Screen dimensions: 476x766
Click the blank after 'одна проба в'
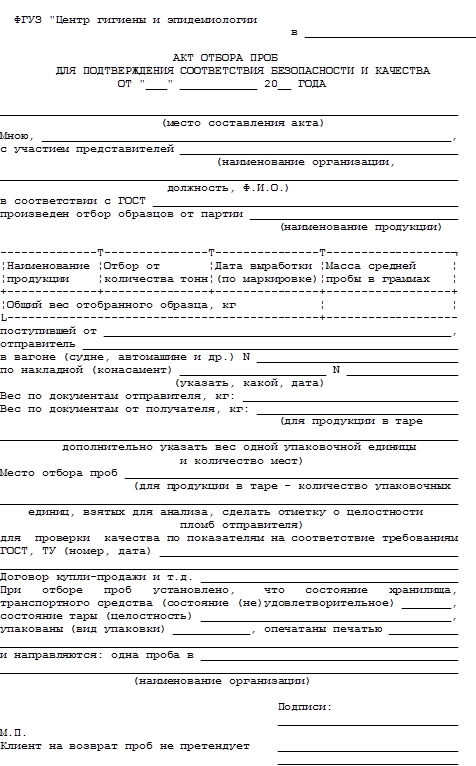329,656
